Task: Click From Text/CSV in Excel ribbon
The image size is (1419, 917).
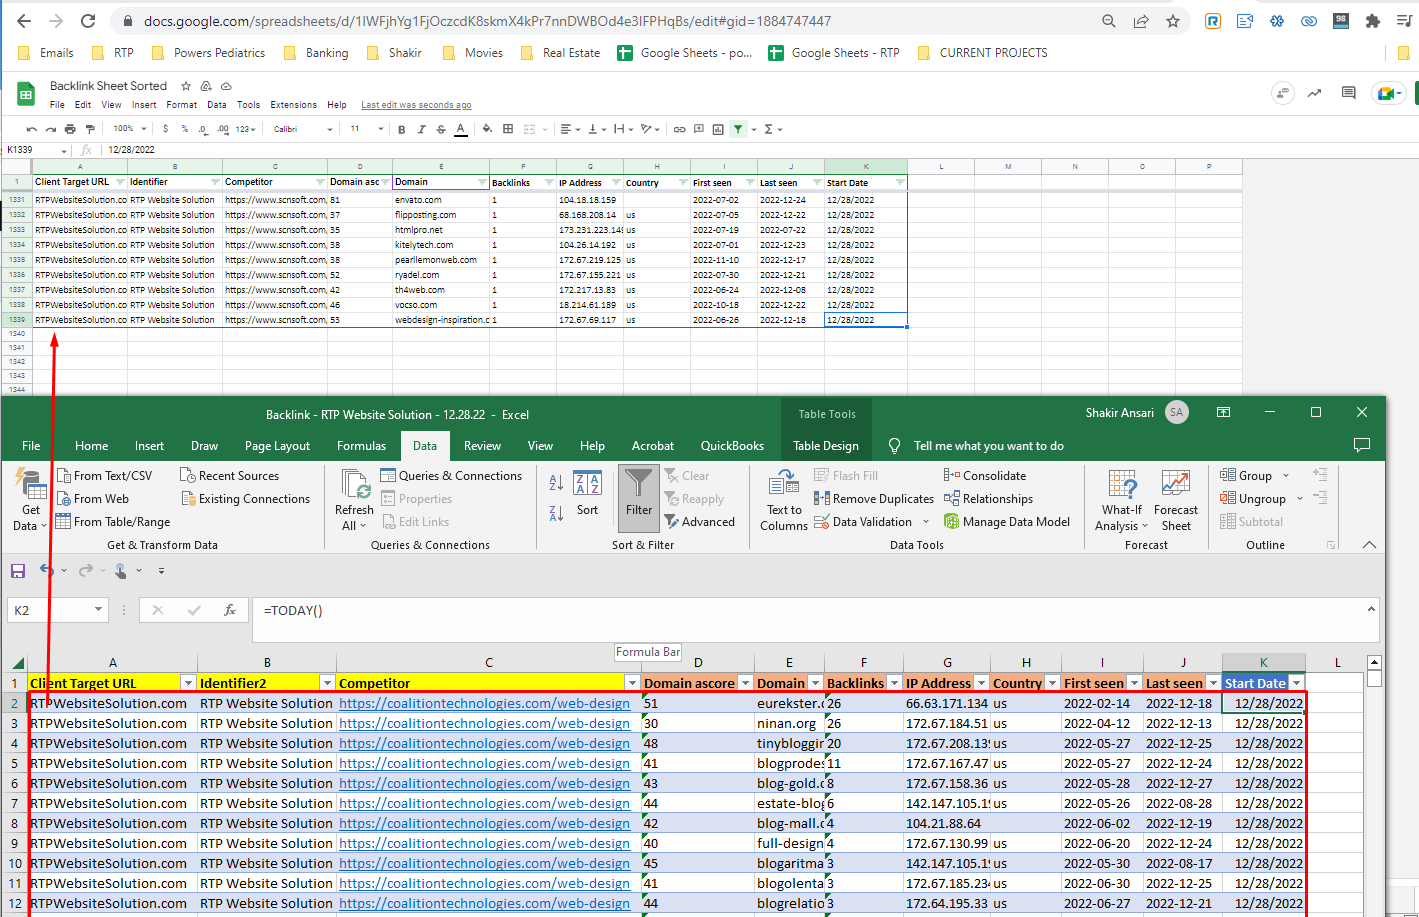Action: (105, 476)
